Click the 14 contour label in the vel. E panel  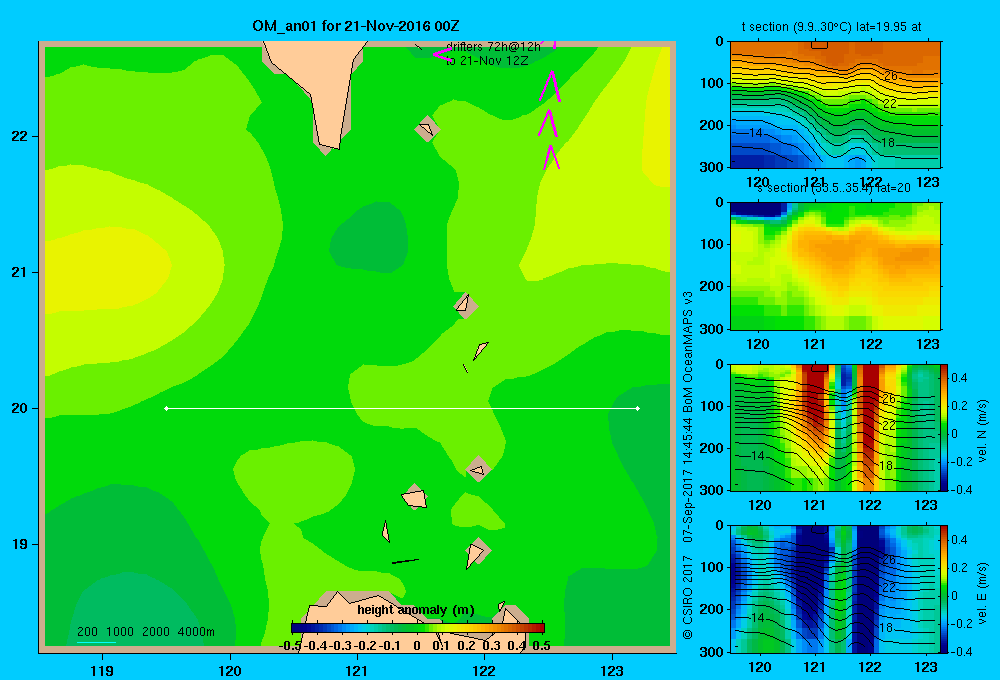coord(757,617)
